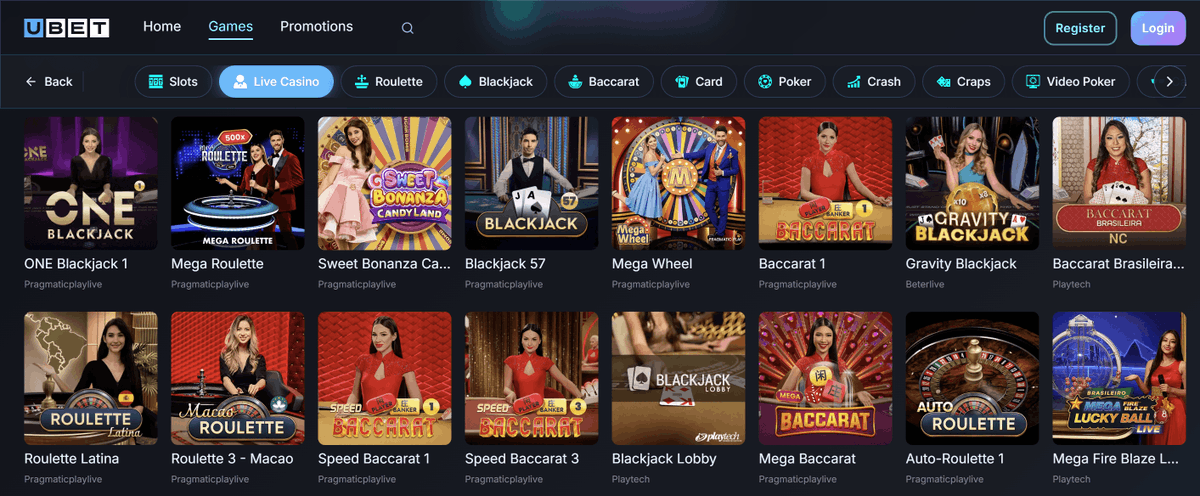This screenshot has height=496, width=1200.
Task: Click the Back arrow icon
Action: 31,82
